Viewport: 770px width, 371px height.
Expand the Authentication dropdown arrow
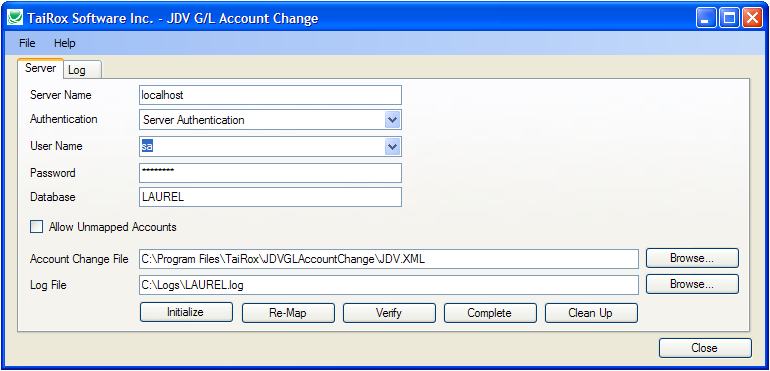tap(392, 119)
